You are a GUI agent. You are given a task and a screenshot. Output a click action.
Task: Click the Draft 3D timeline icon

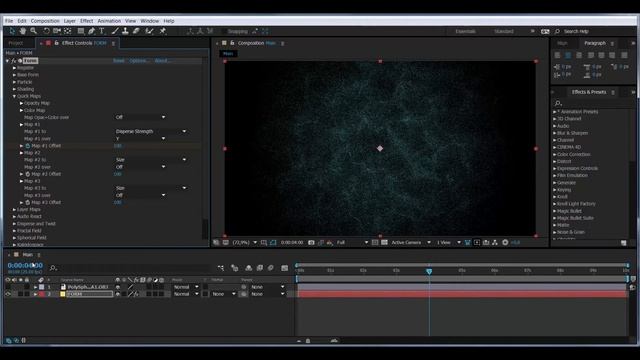(x=235, y=268)
